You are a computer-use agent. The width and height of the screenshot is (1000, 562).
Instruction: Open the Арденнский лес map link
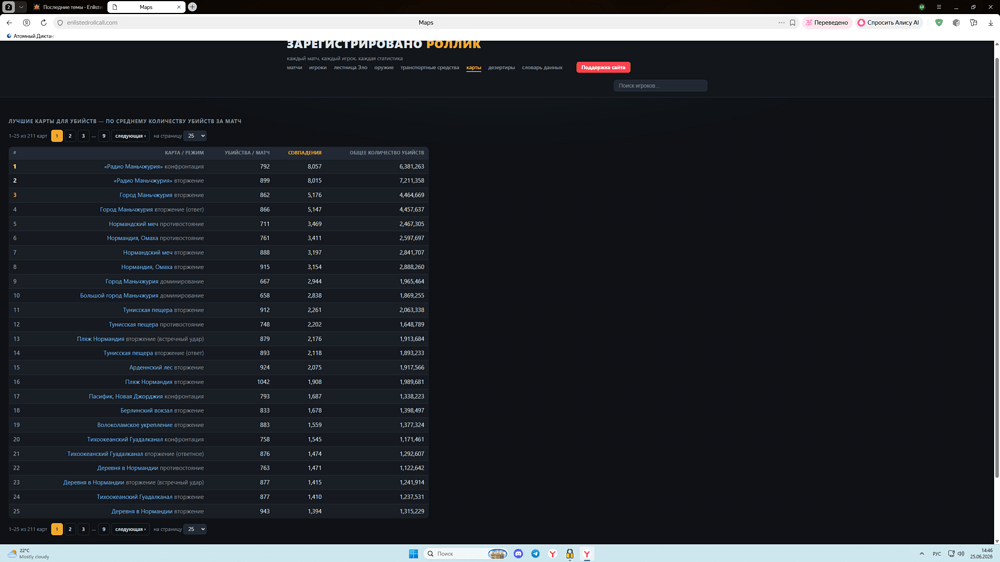pos(151,367)
